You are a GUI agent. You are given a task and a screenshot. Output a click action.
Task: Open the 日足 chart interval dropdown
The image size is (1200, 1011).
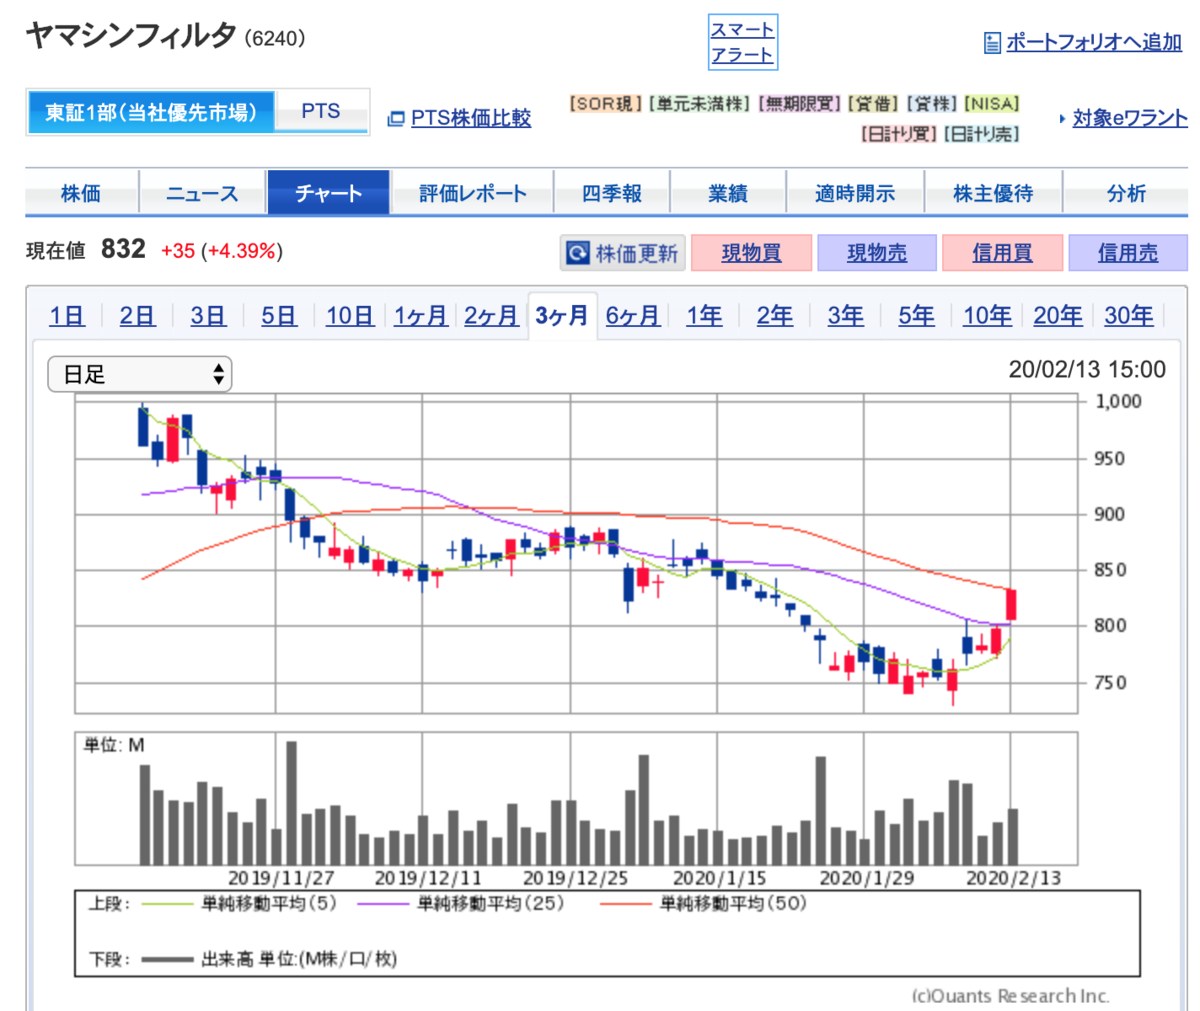[140, 375]
